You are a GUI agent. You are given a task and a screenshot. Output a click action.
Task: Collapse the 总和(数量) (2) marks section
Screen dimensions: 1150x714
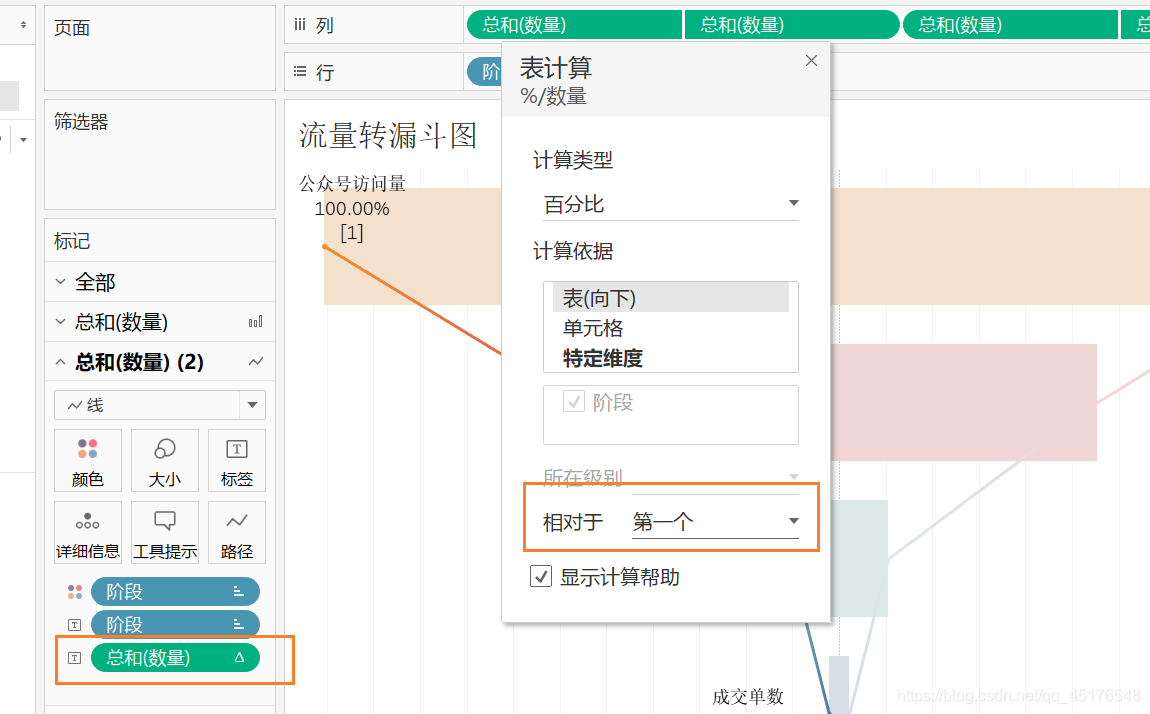(61, 361)
